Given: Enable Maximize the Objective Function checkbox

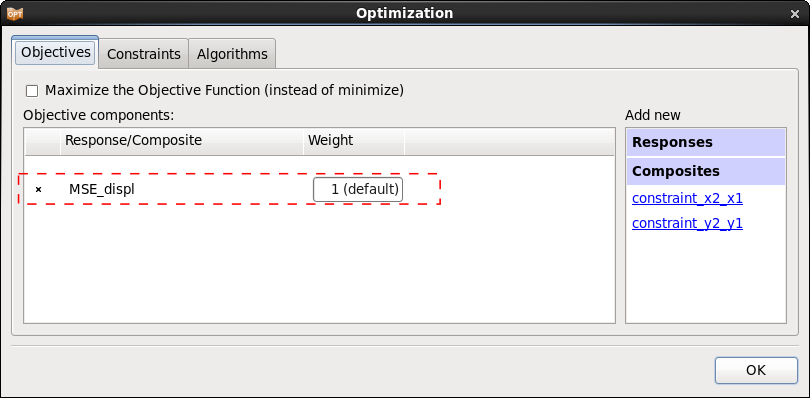Looking at the screenshot, I should [32, 91].
